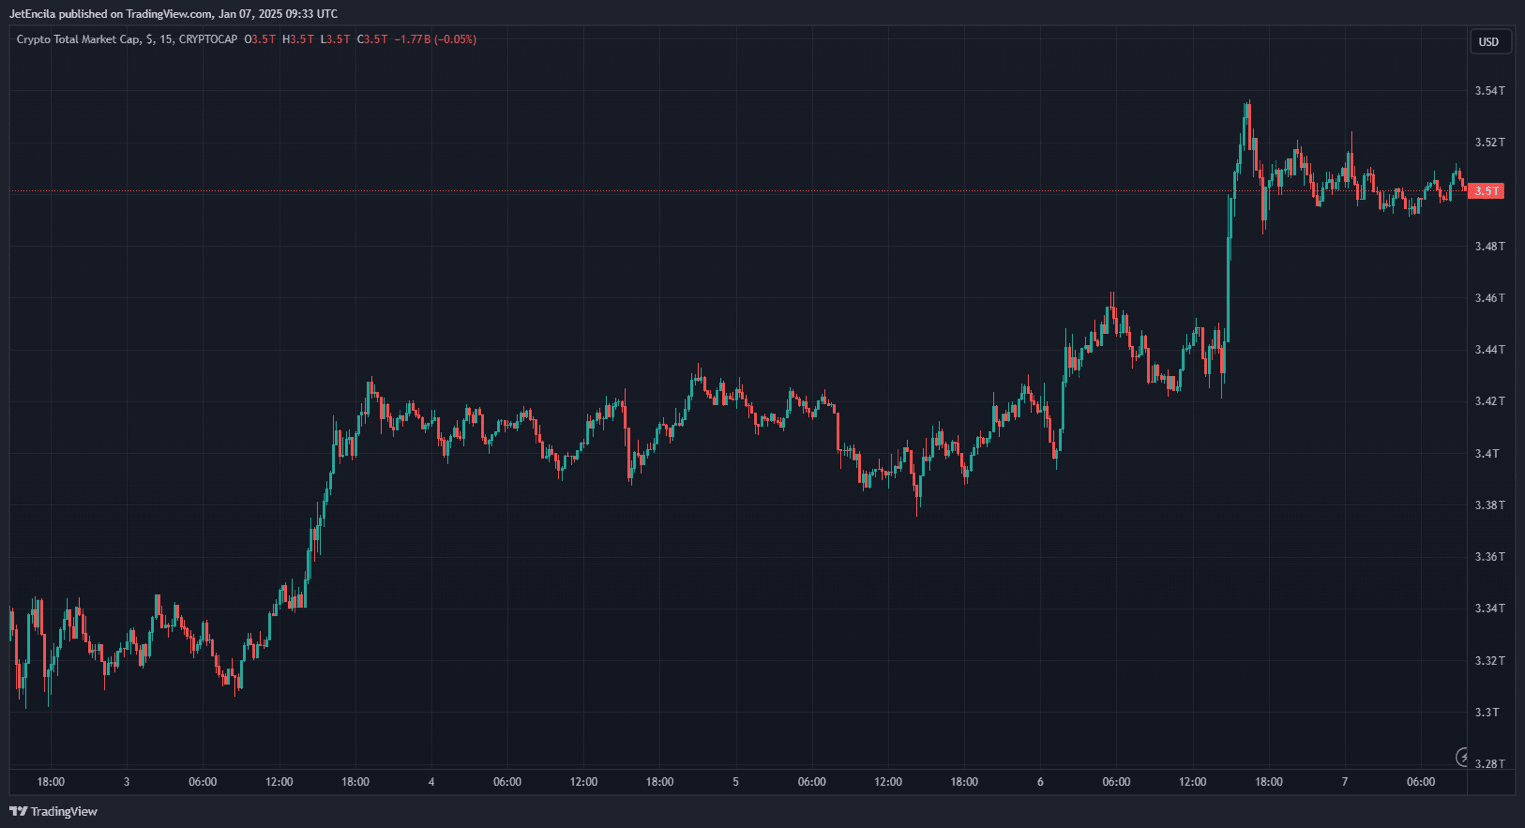Click the 3.54T price axis label

click(1489, 91)
